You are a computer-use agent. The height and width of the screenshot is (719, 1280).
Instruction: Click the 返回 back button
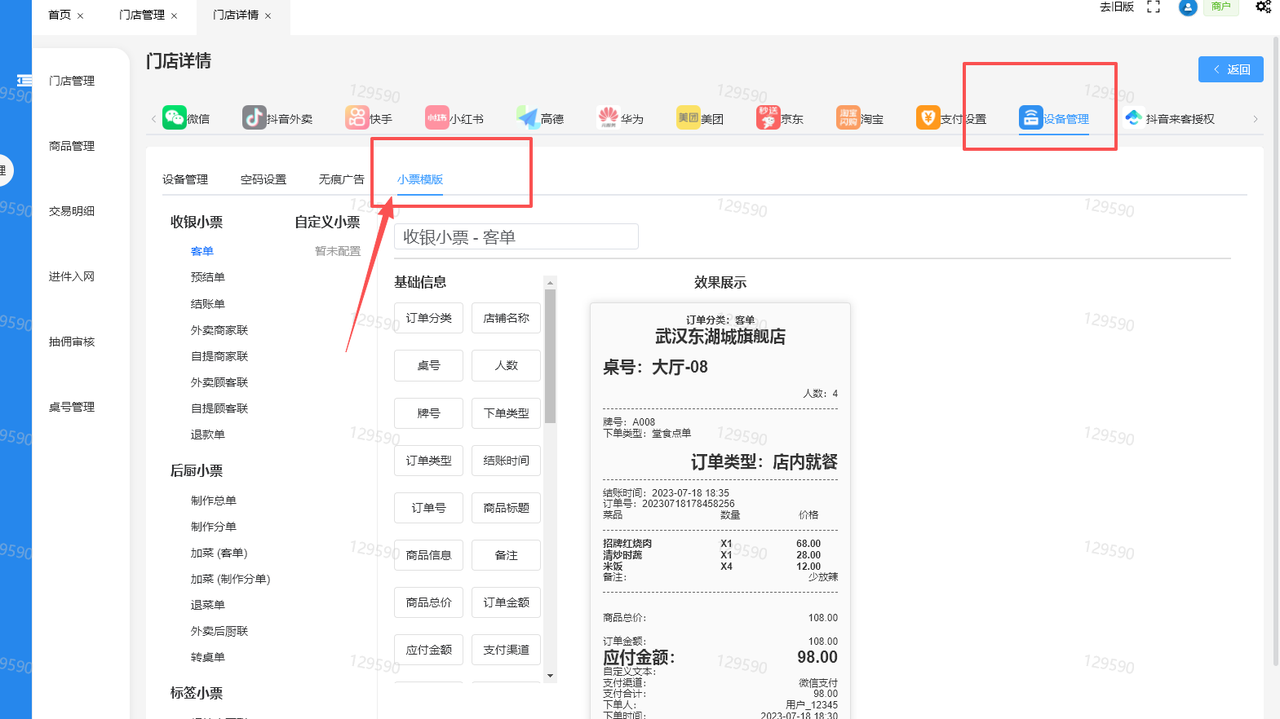click(1231, 69)
